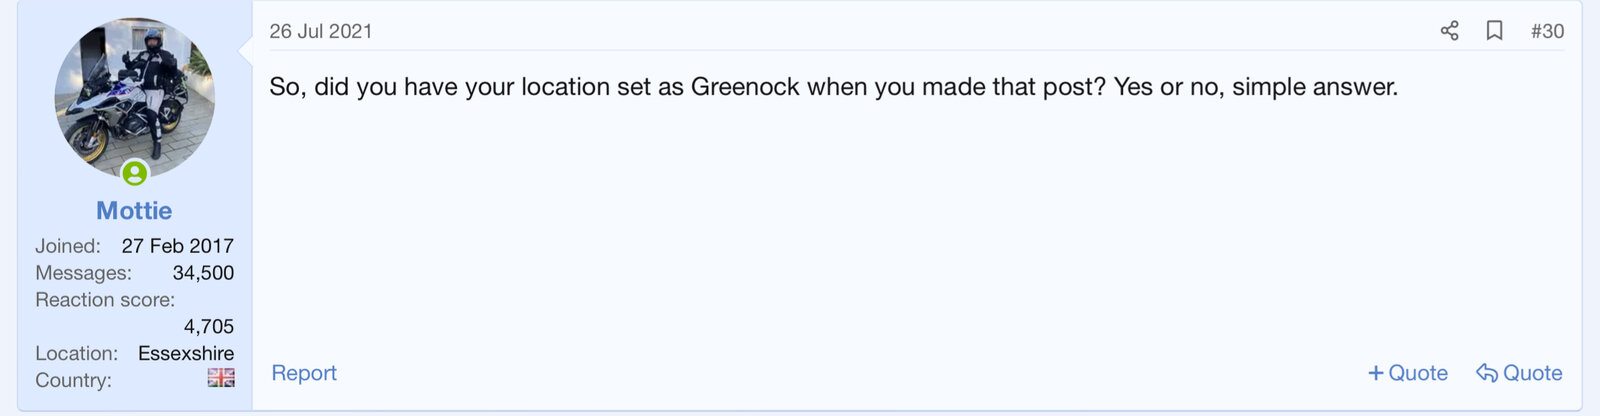Add post to multi-quote with +Quote
The image size is (1600, 416).
pyautogui.click(x=1408, y=373)
